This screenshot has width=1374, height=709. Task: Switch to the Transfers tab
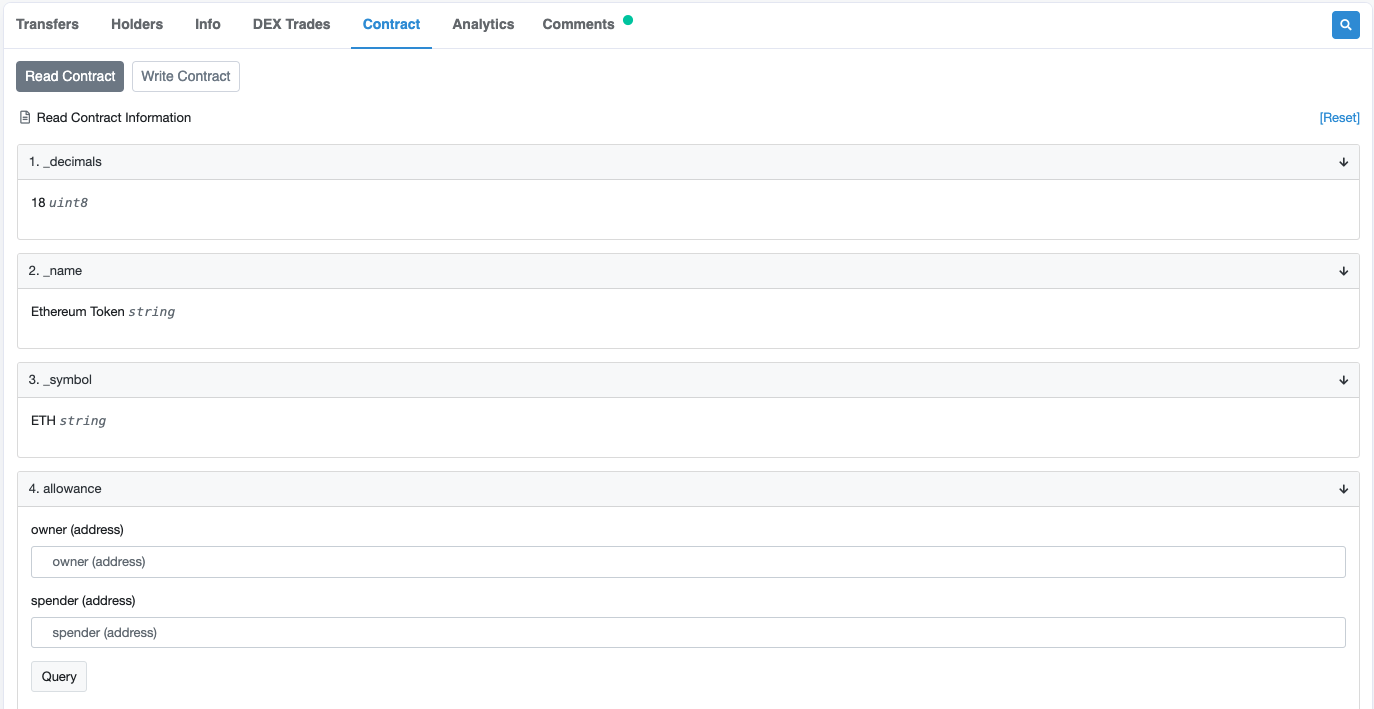(x=47, y=24)
